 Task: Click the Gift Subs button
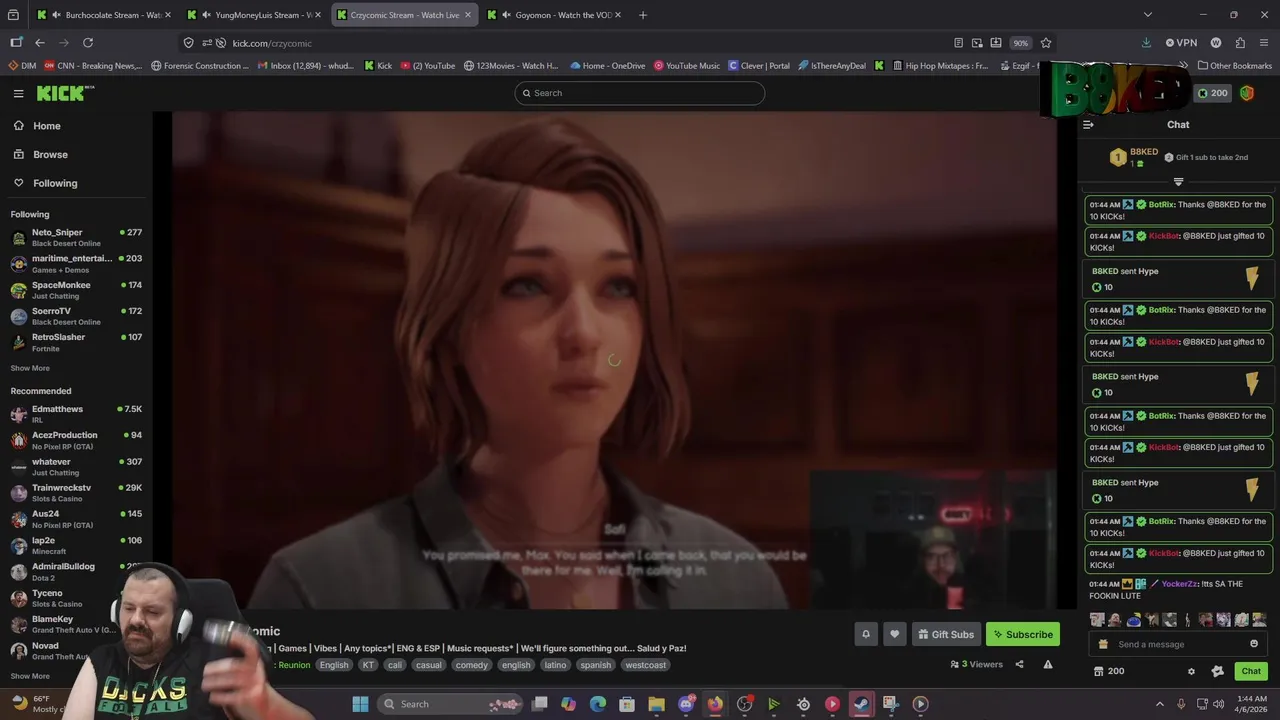(945, 634)
